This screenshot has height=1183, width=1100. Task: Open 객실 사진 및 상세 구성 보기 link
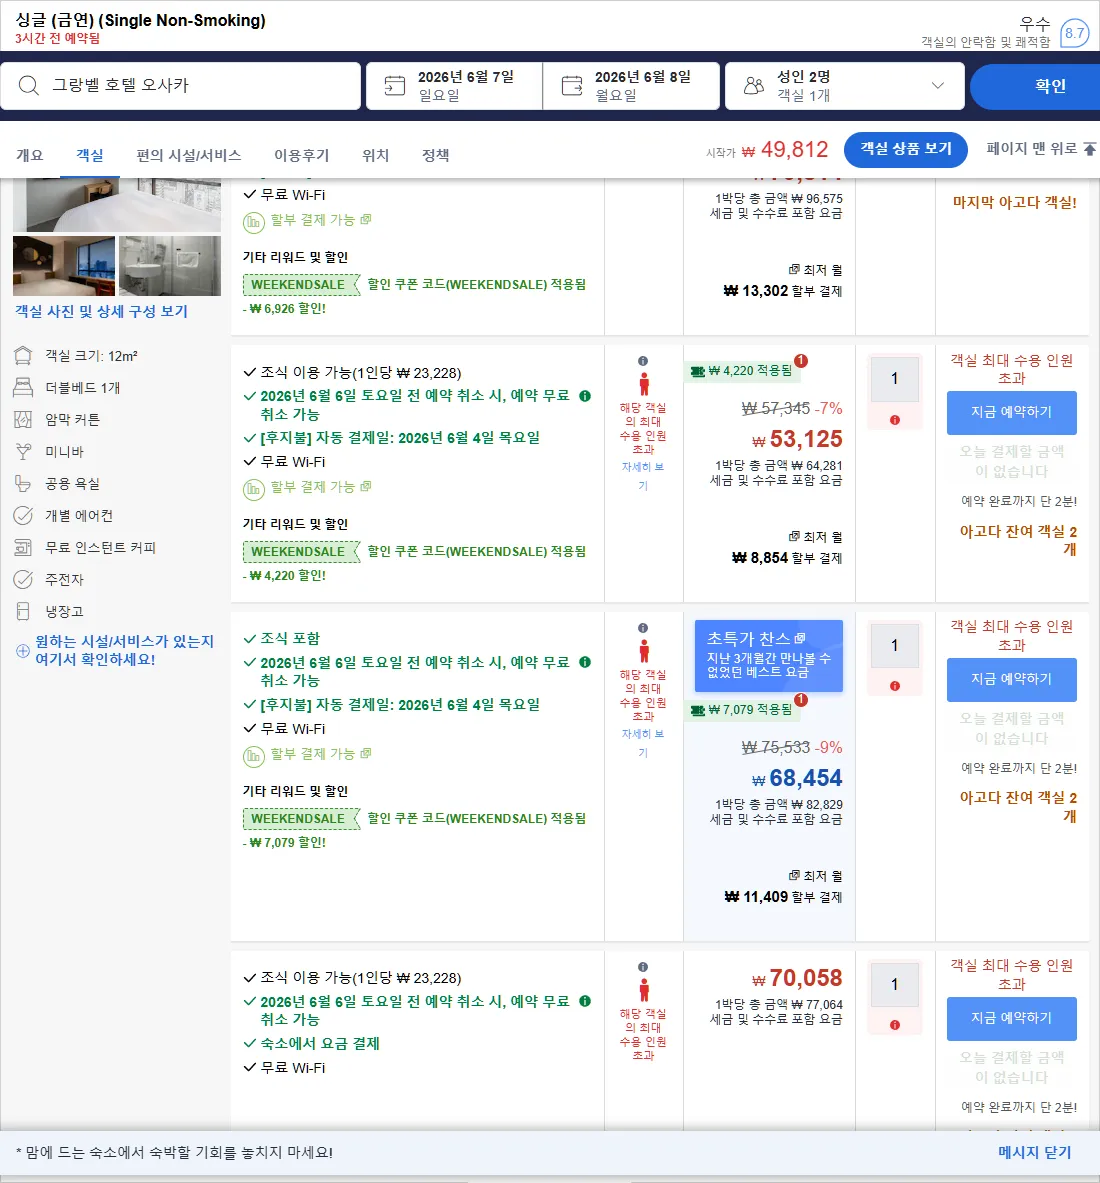point(102,312)
